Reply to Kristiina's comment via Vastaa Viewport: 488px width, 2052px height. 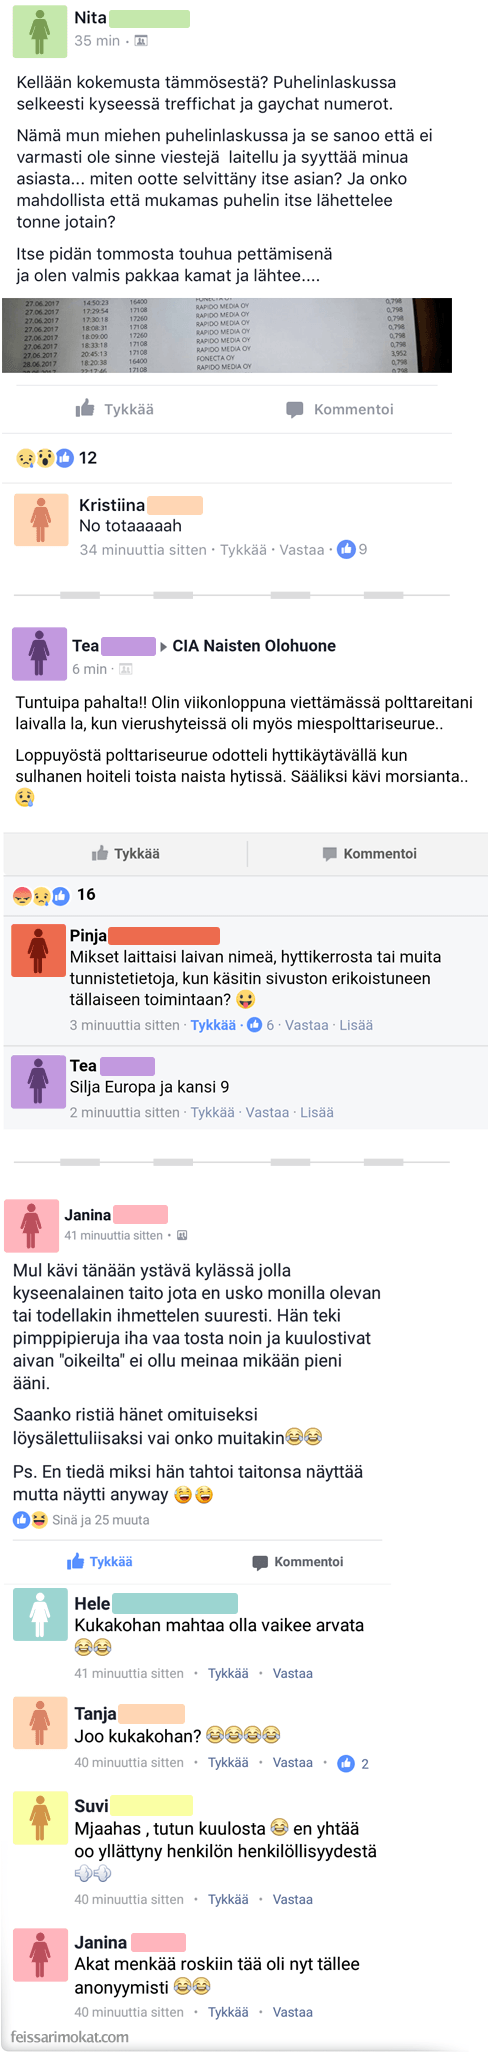[302, 550]
